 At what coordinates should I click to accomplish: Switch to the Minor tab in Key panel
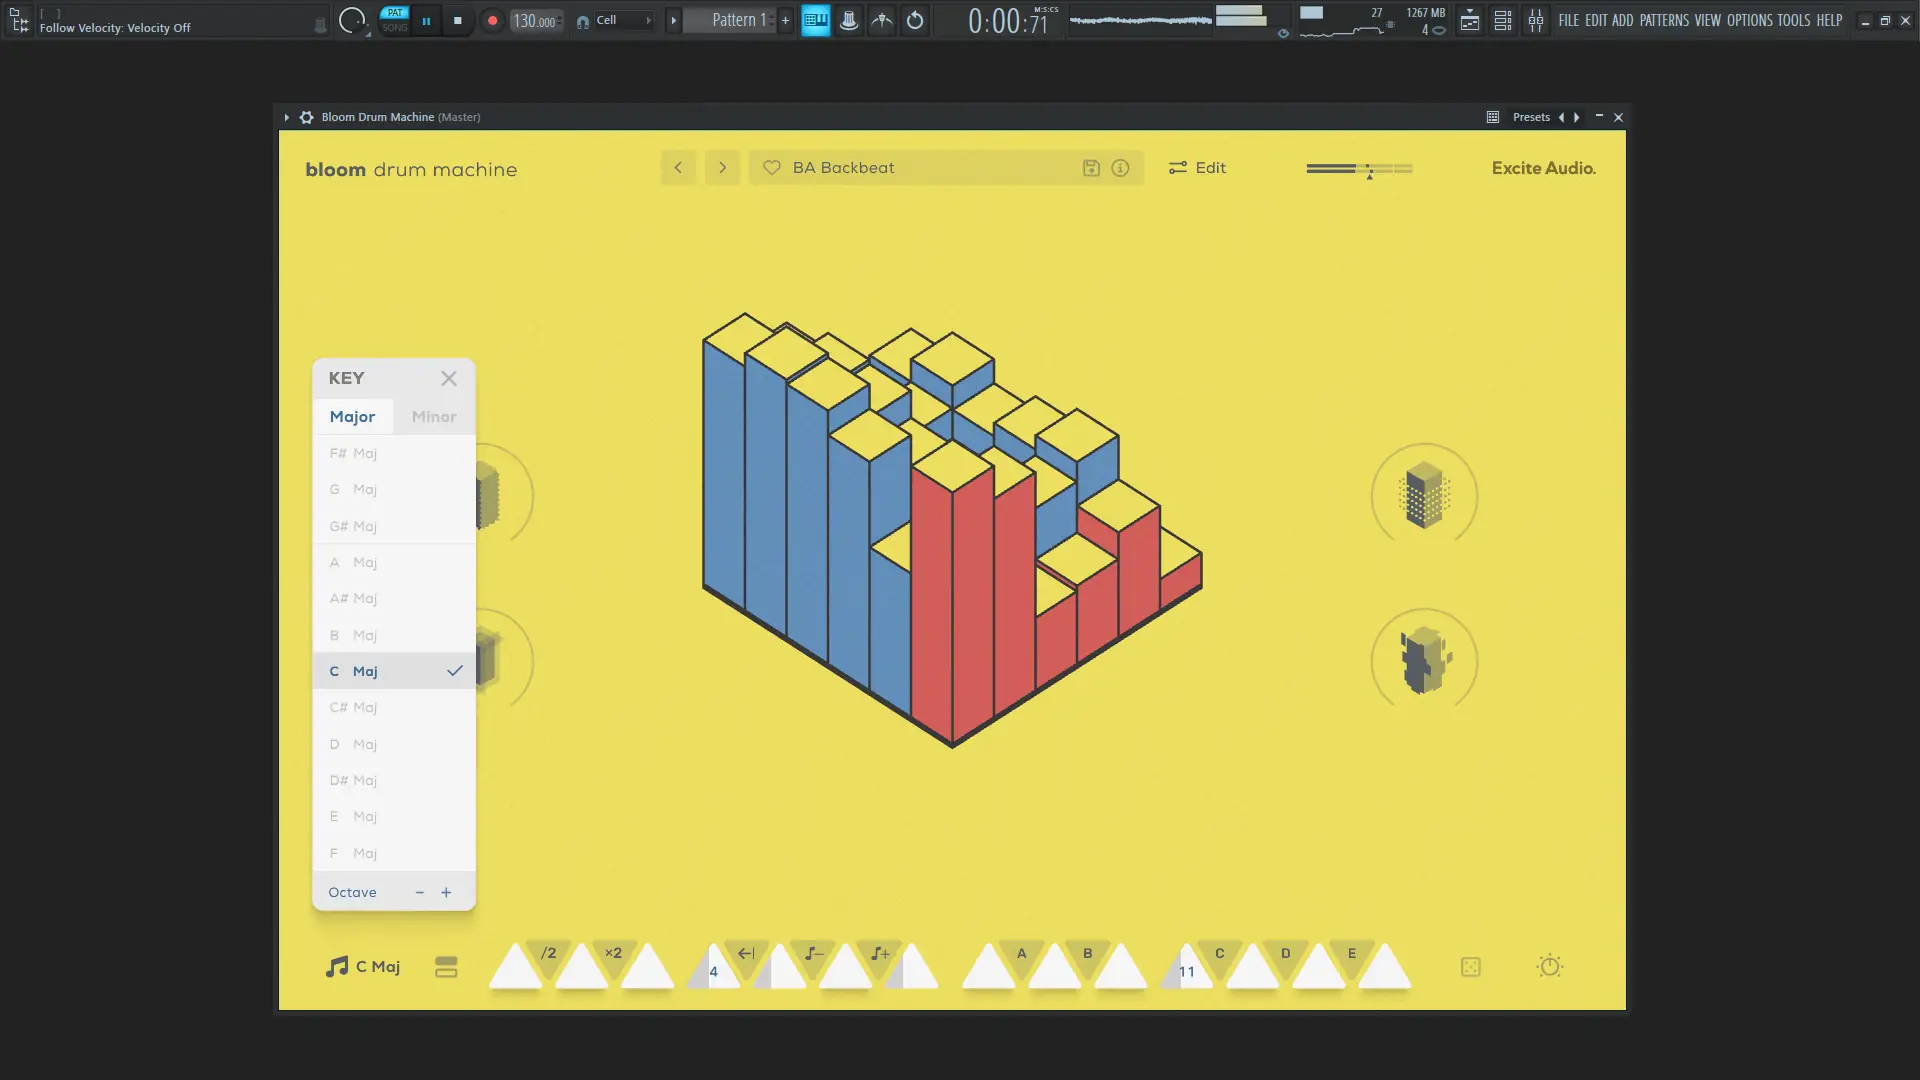[433, 417]
